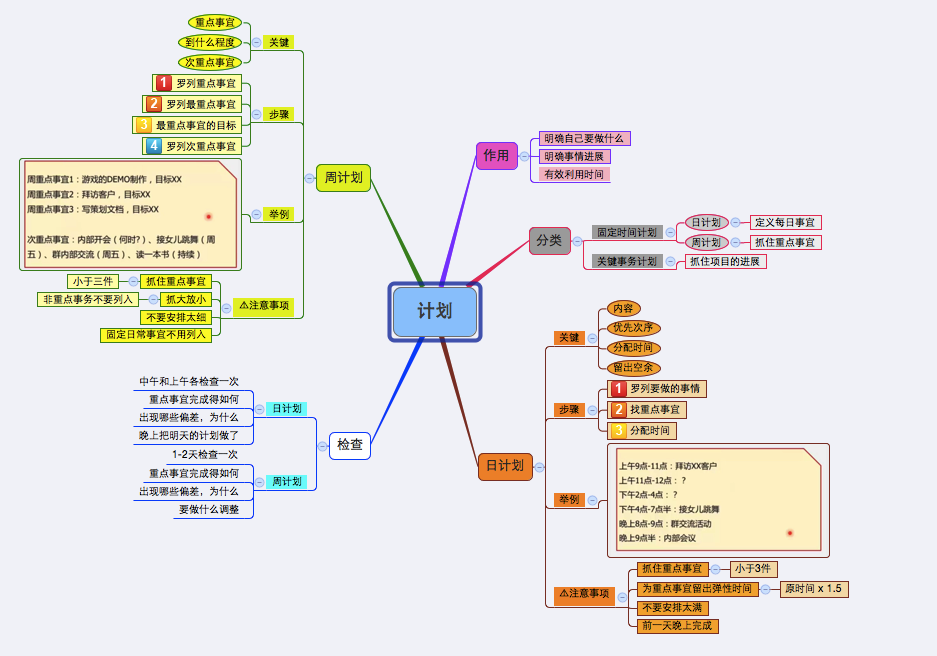This screenshot has height=656, width=937.
Task: Click the orange number 2 icon beside 找重点事宜
Action: [x=618, y=410]
